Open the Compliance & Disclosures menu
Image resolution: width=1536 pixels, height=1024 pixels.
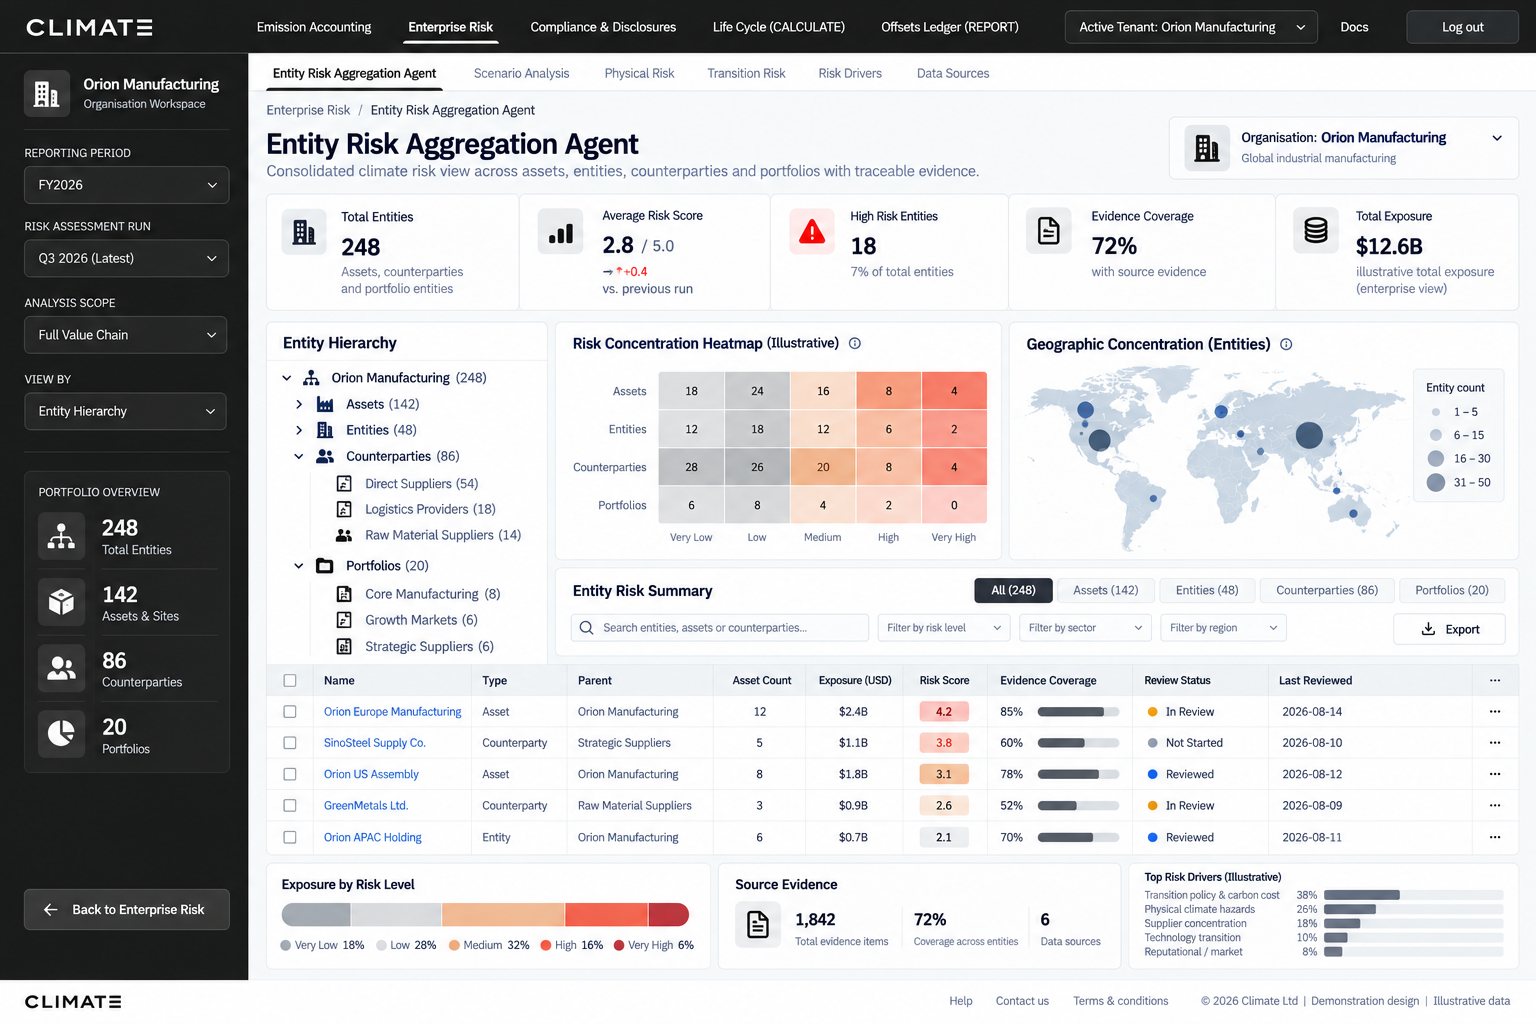[603, 27]
